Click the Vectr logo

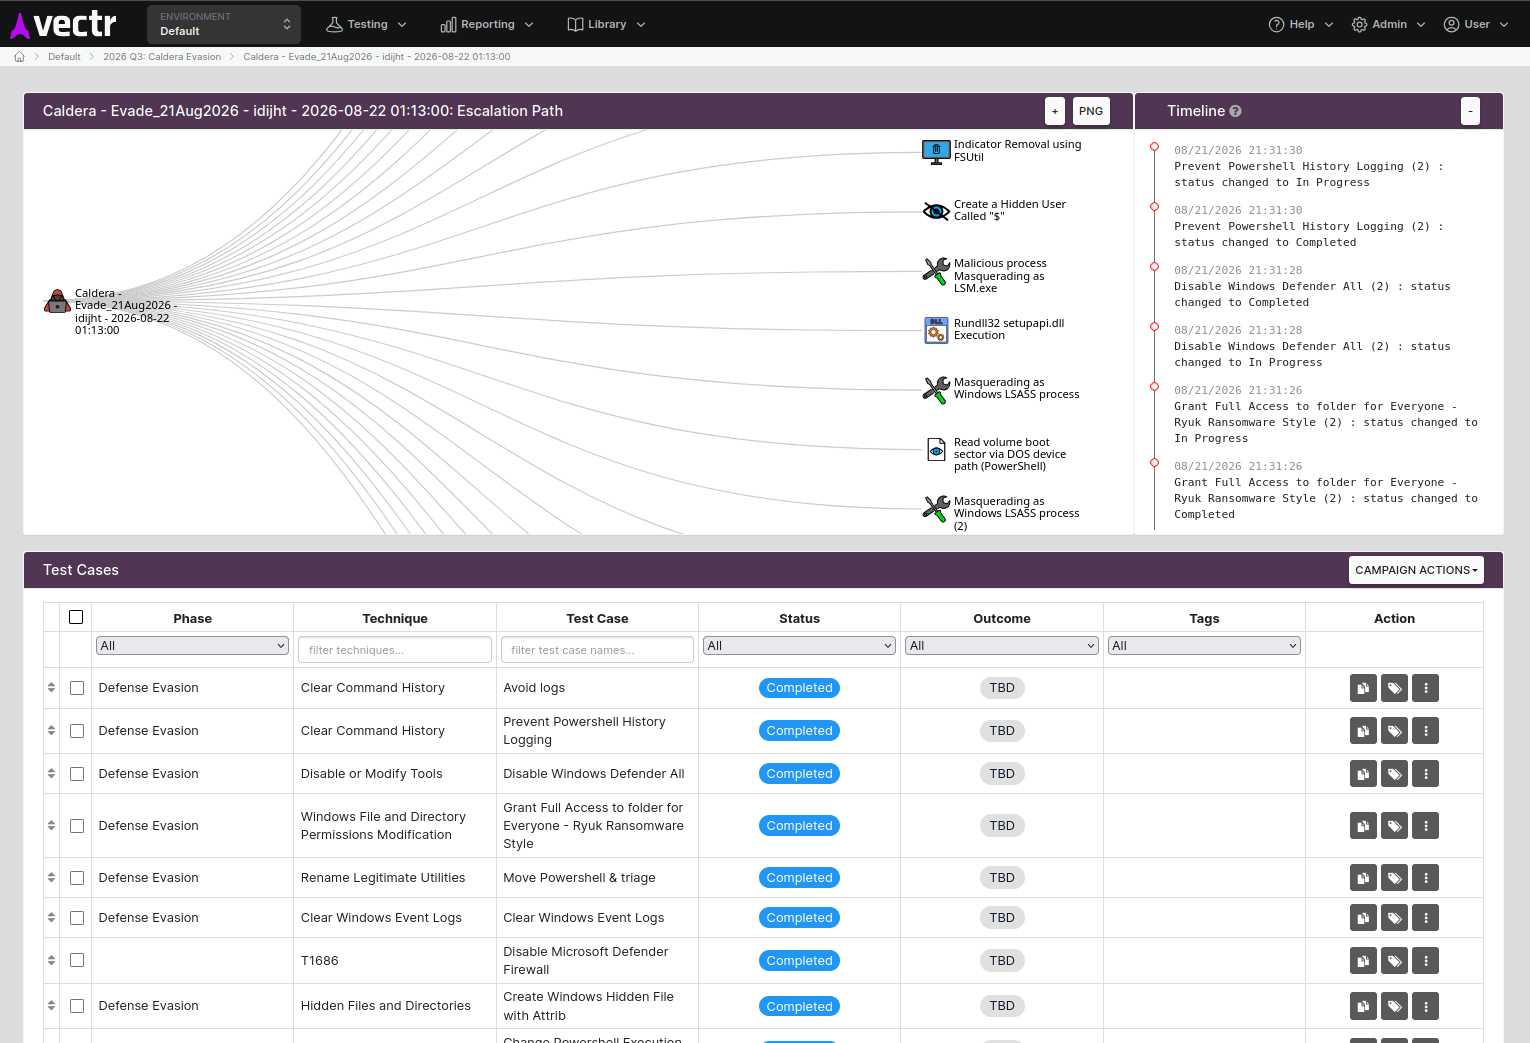[x=63, y=24]
